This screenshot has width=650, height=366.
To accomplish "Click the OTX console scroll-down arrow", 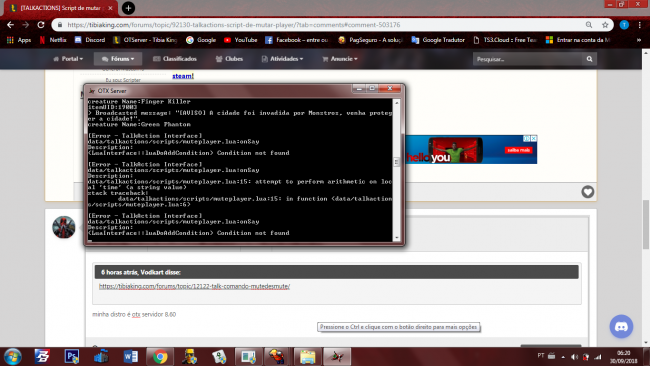I will coord(397,238).
